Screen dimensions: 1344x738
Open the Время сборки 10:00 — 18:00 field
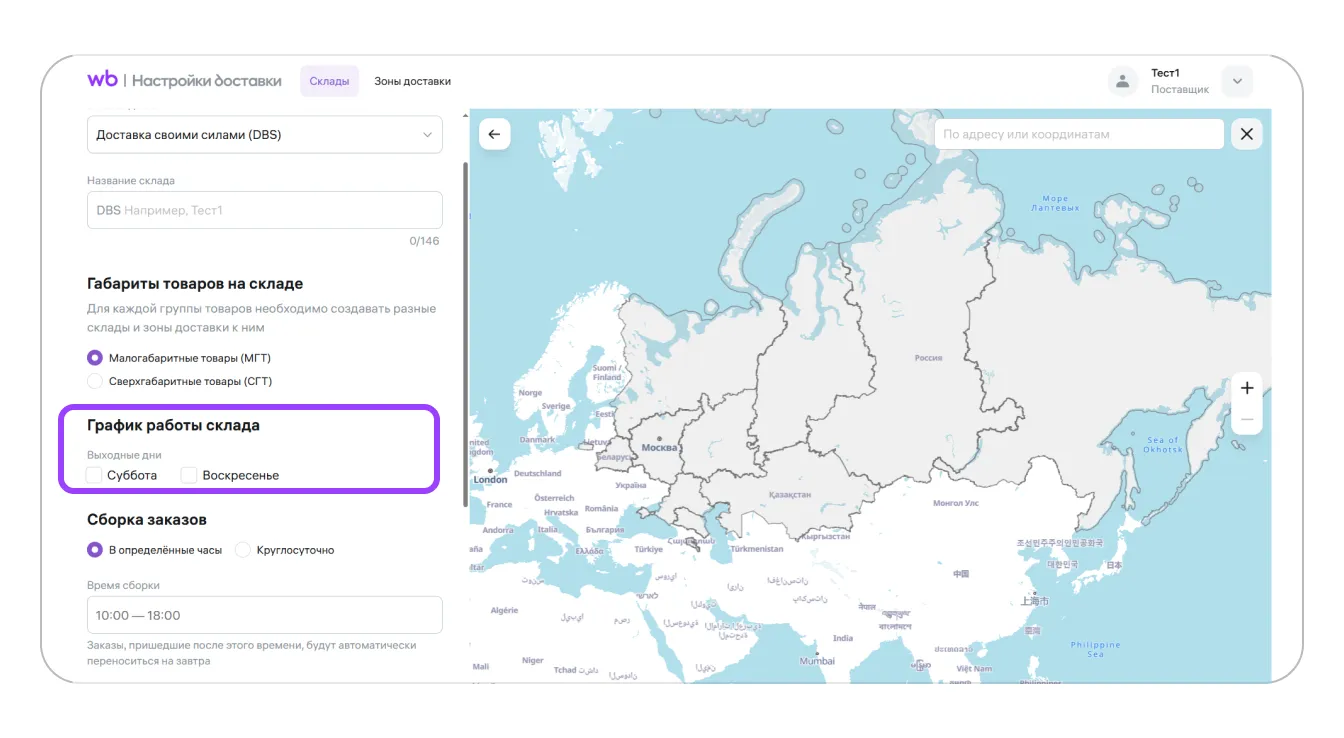click(264, 615)
